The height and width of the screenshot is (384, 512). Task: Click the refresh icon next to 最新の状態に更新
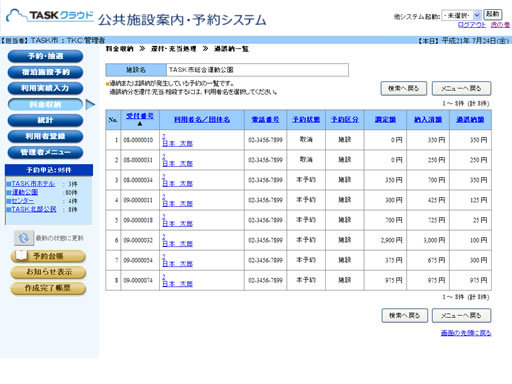(x=24, y=238)
